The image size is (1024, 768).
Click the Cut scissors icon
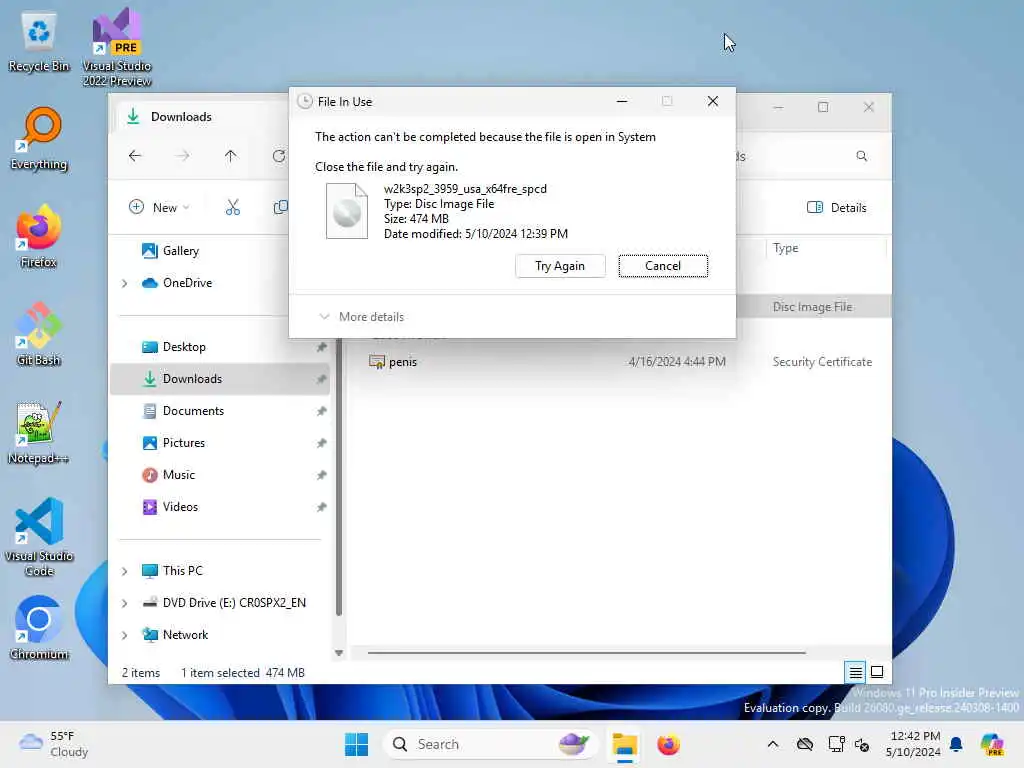tap(232, 208)
